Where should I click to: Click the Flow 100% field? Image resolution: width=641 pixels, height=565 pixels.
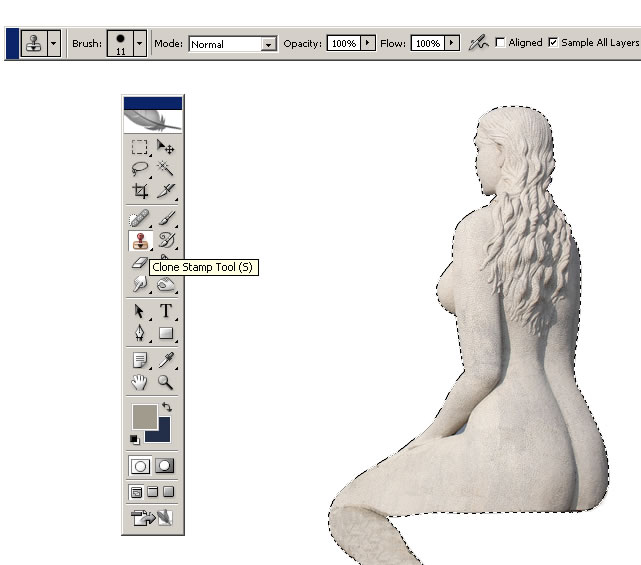[428, 43]
